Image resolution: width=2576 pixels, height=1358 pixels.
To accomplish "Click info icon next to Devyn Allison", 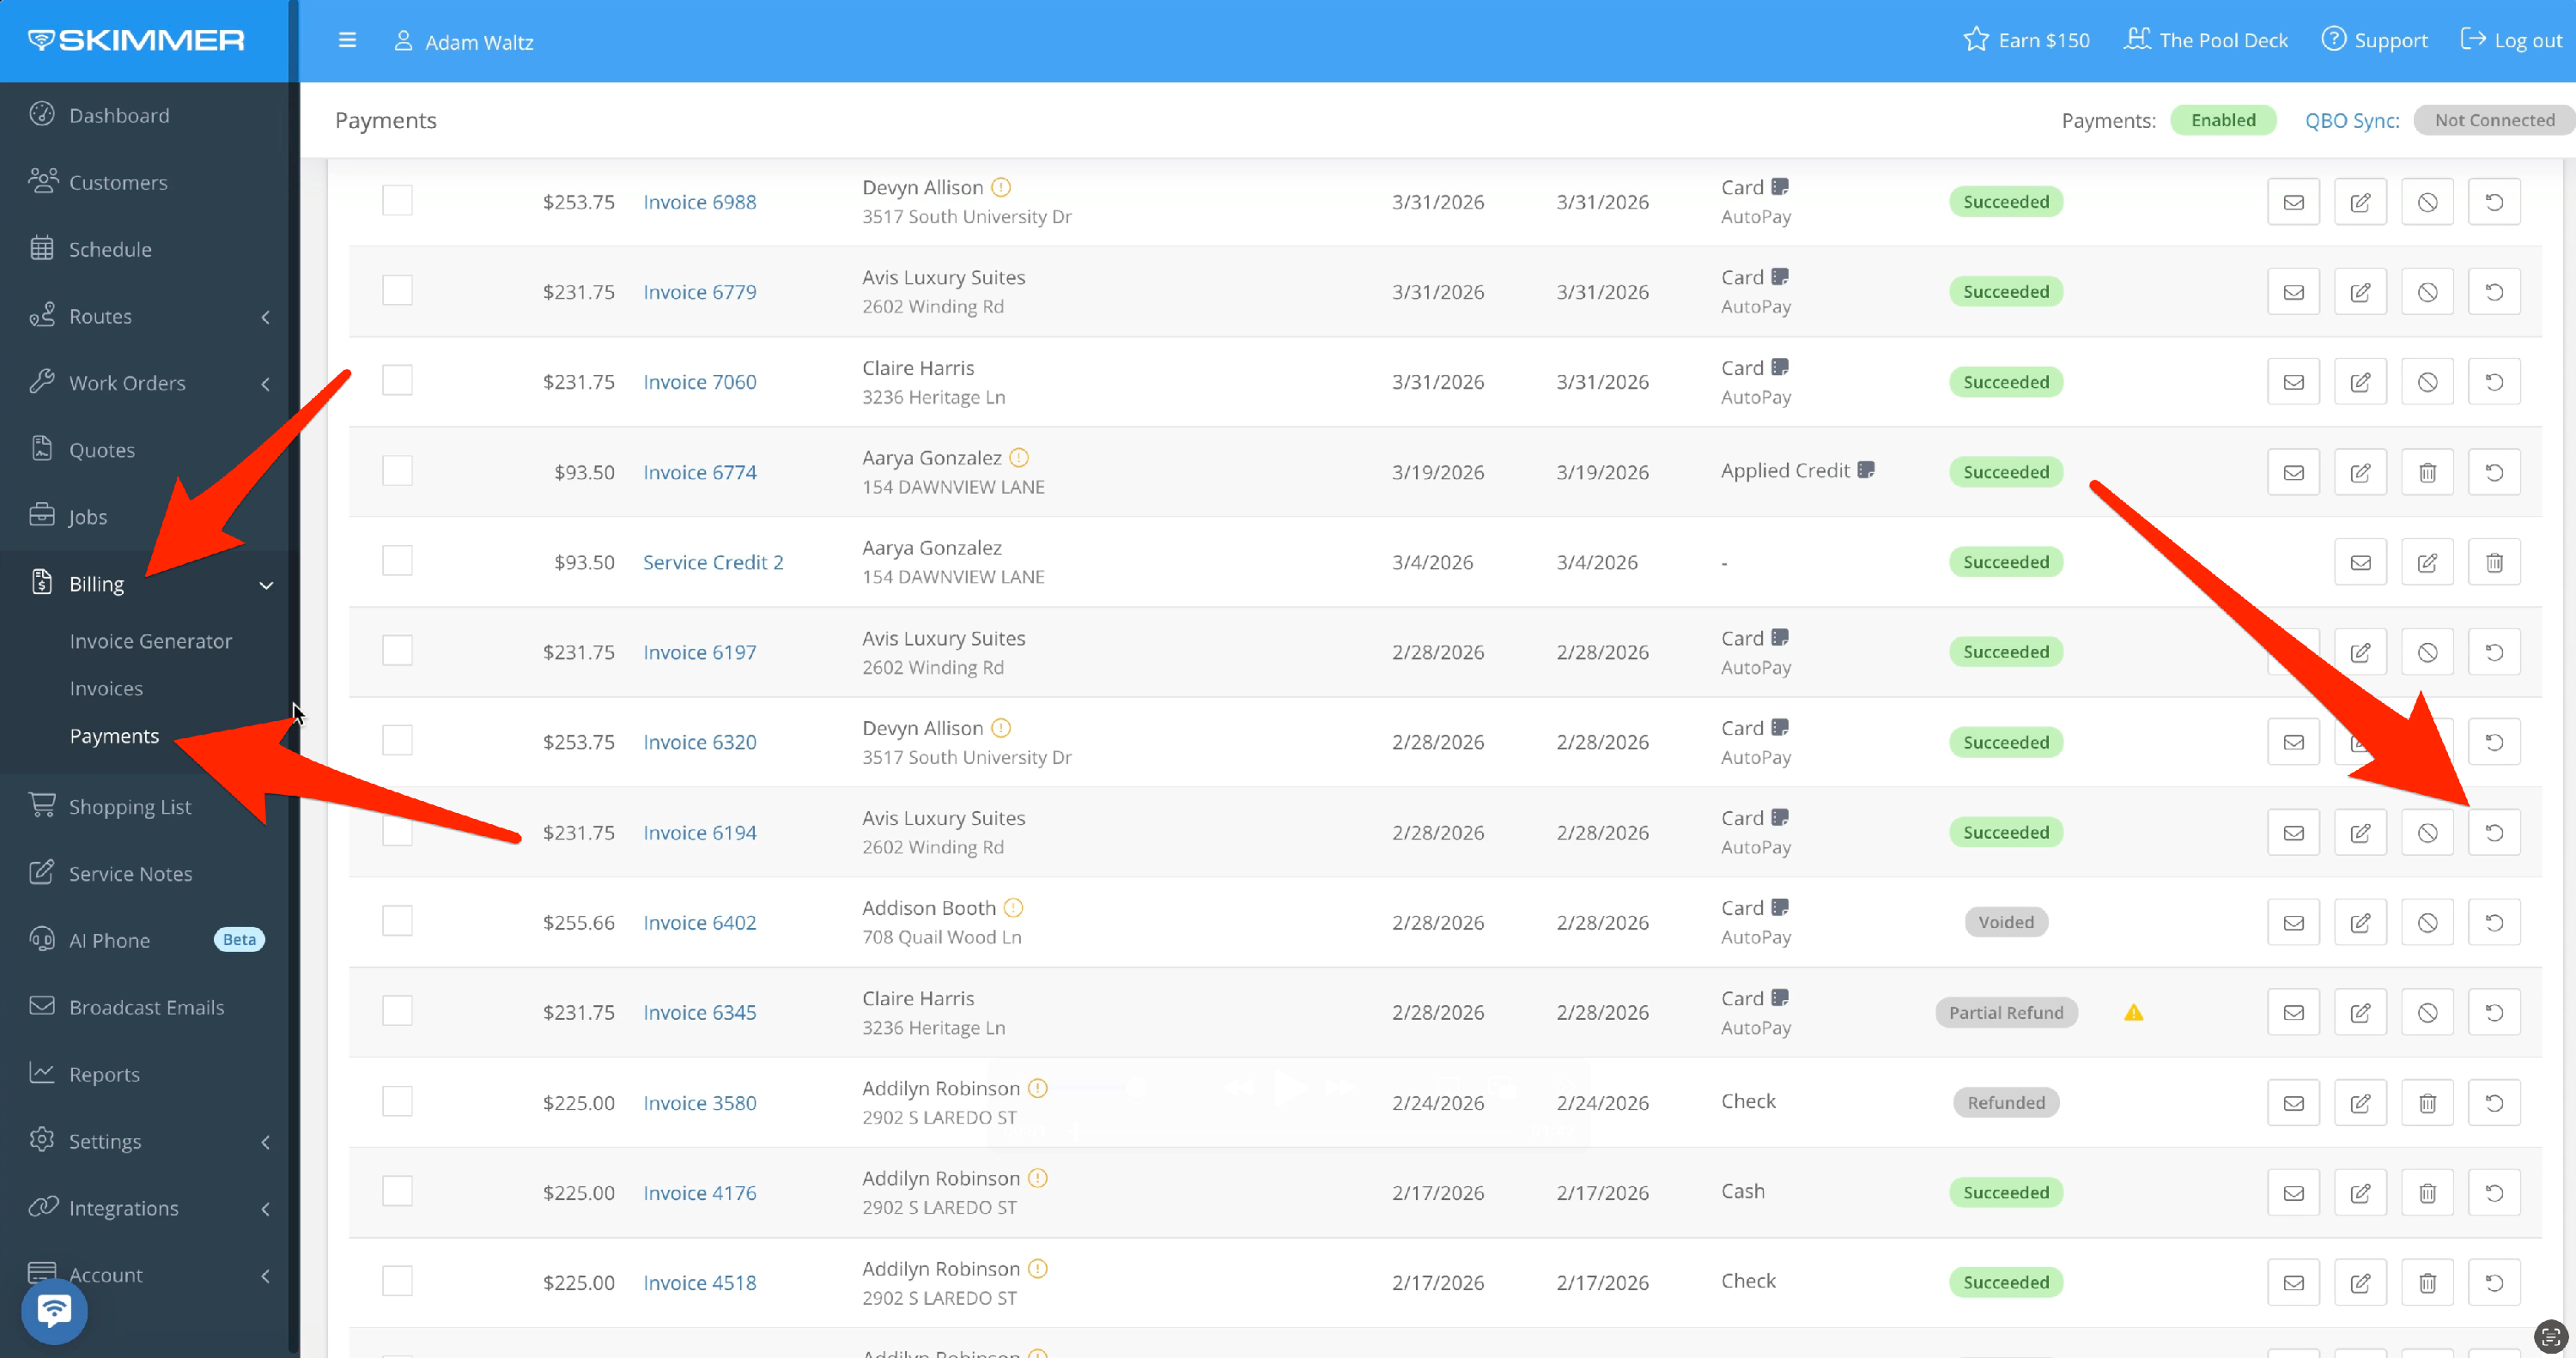I will (1000, 187).
